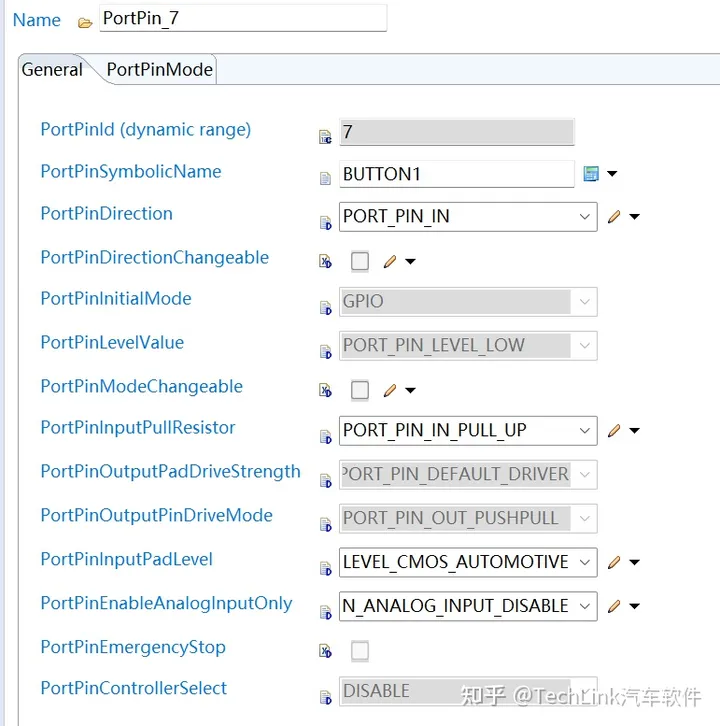Expand the arrow menu for PortPinInputPullResistor
Screen dimensions: 720x726
(x=634, y=431)
